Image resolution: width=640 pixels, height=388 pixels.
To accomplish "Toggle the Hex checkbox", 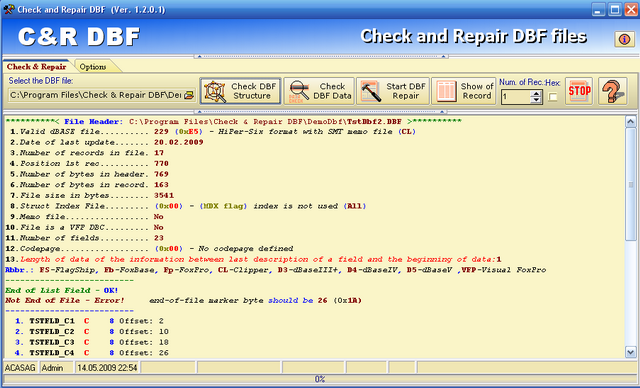I will point(553,97).
